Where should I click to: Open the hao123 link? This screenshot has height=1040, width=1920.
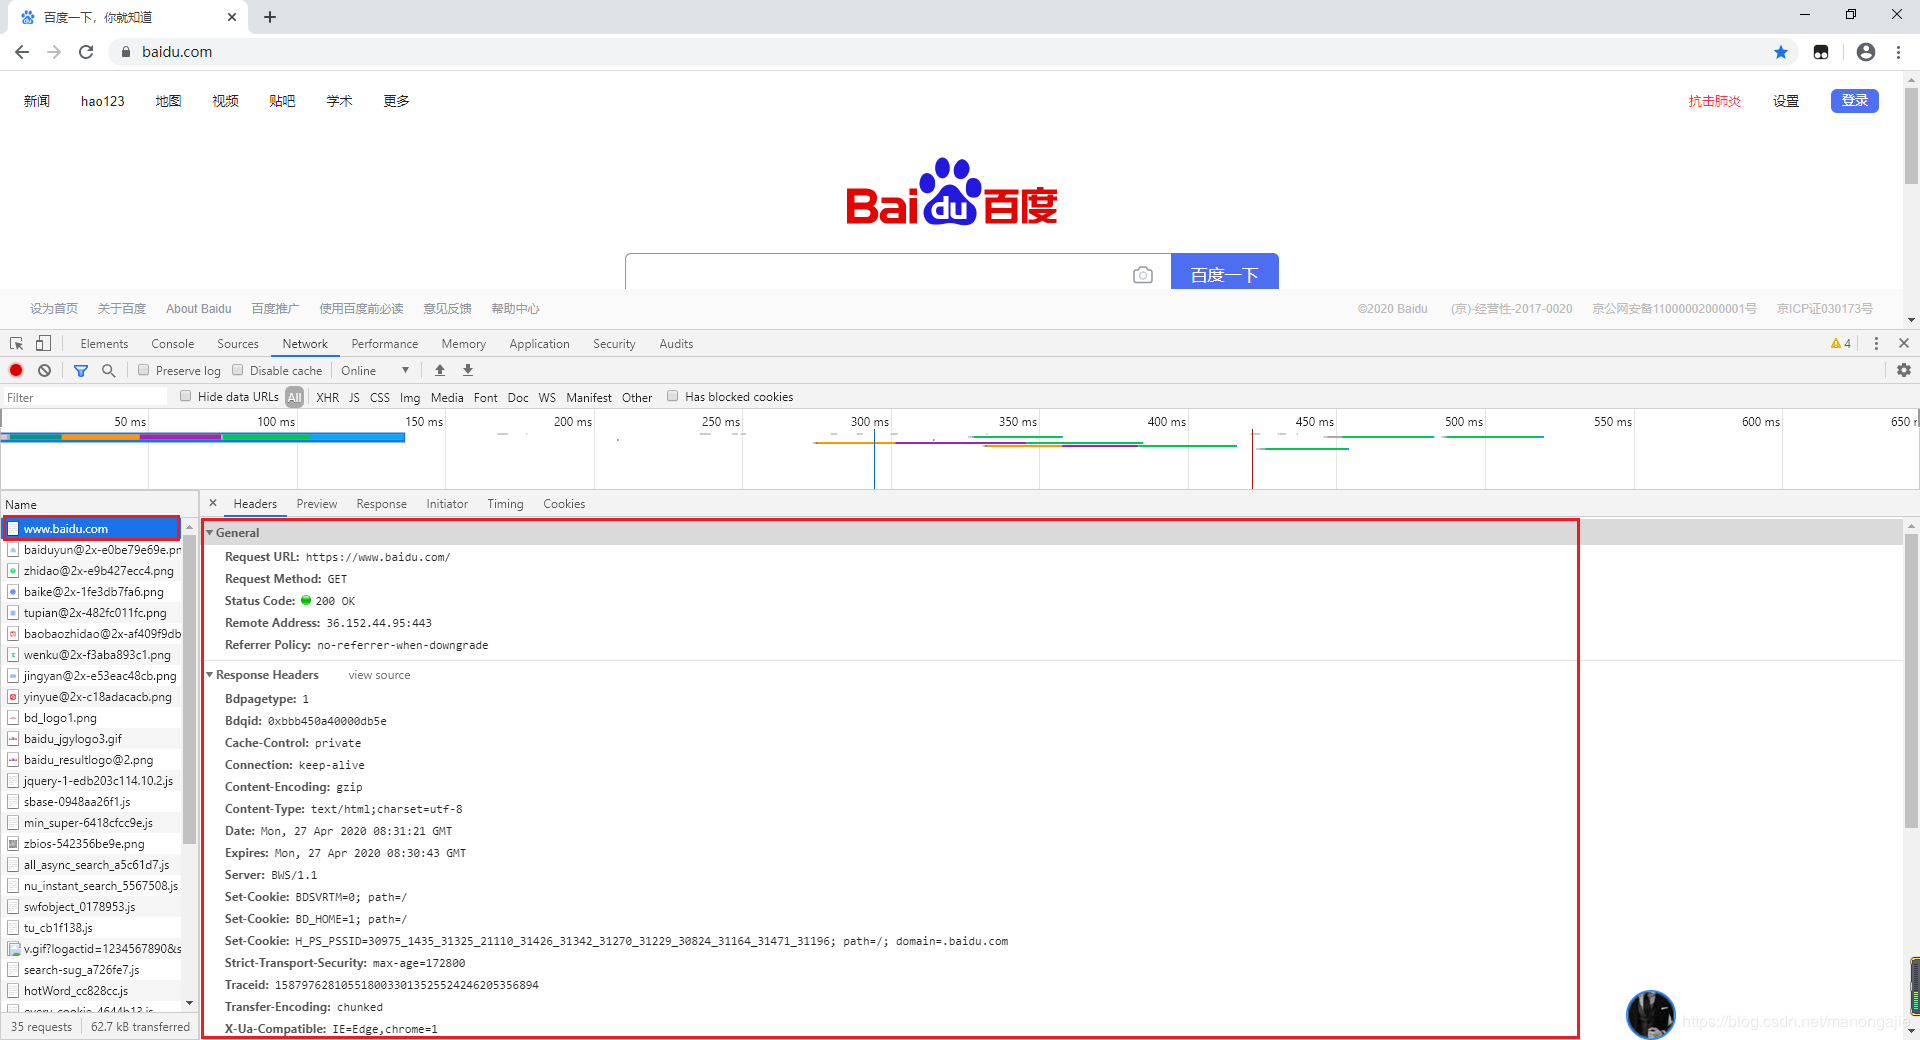click(x=103, y=101)
